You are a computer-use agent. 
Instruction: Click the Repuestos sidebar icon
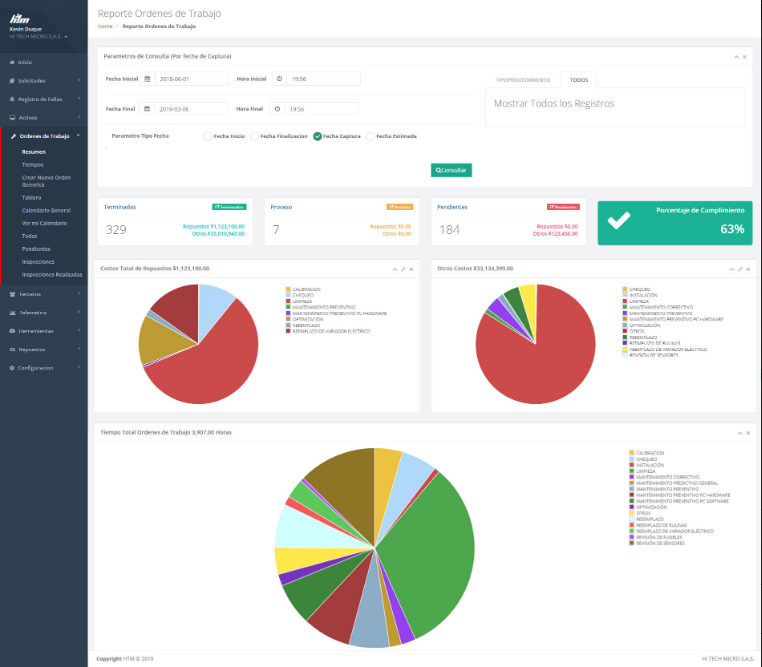tap(12, 349)
